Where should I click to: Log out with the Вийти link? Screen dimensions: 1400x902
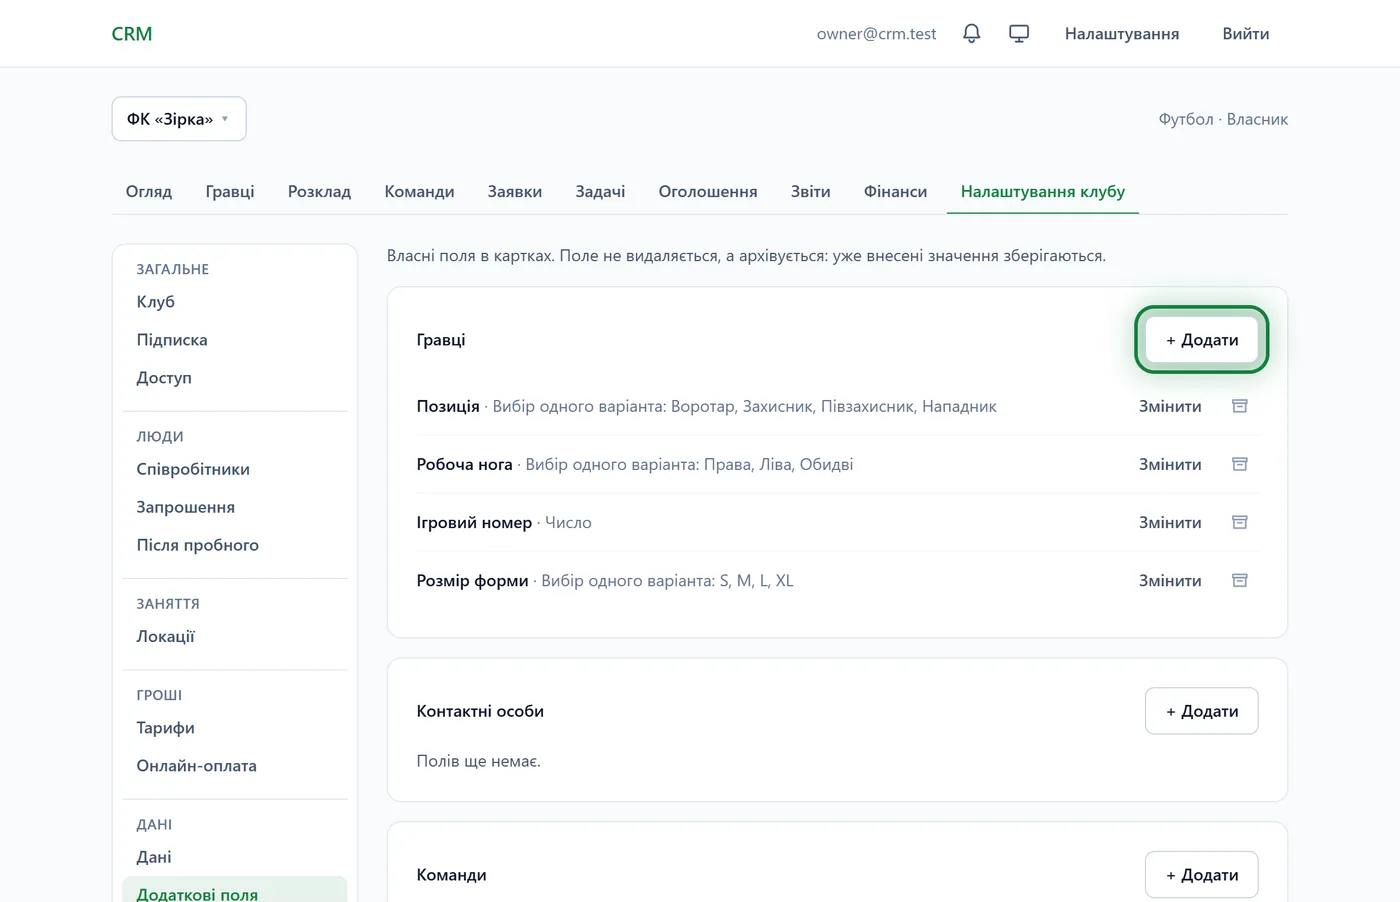[x=1246, y=34]
